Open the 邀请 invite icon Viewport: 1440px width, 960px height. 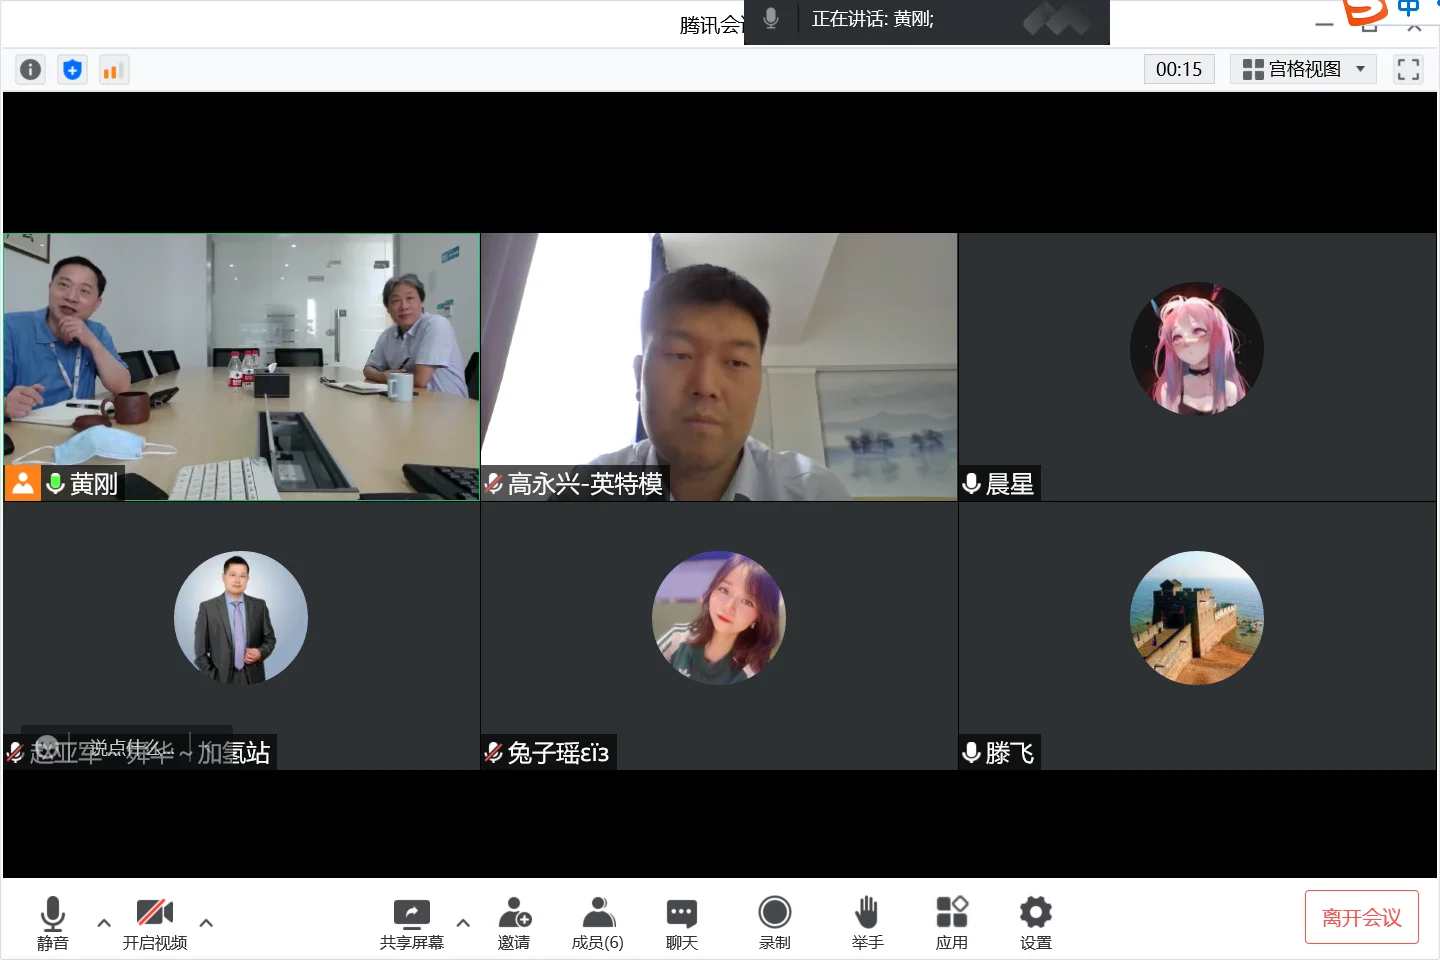click(514, 922)
